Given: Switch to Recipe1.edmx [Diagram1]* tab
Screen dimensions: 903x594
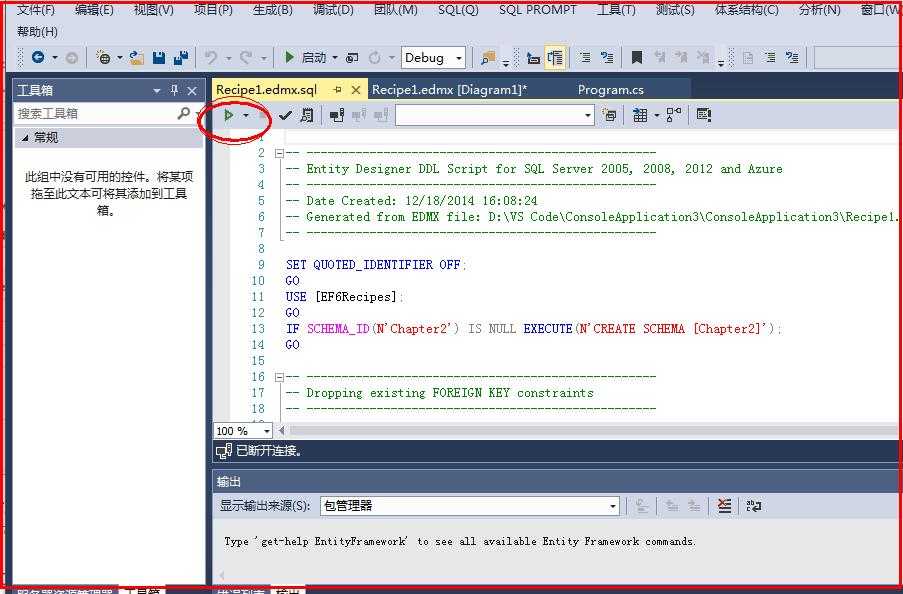Looking at the screenshot, I should pos(449,90).
